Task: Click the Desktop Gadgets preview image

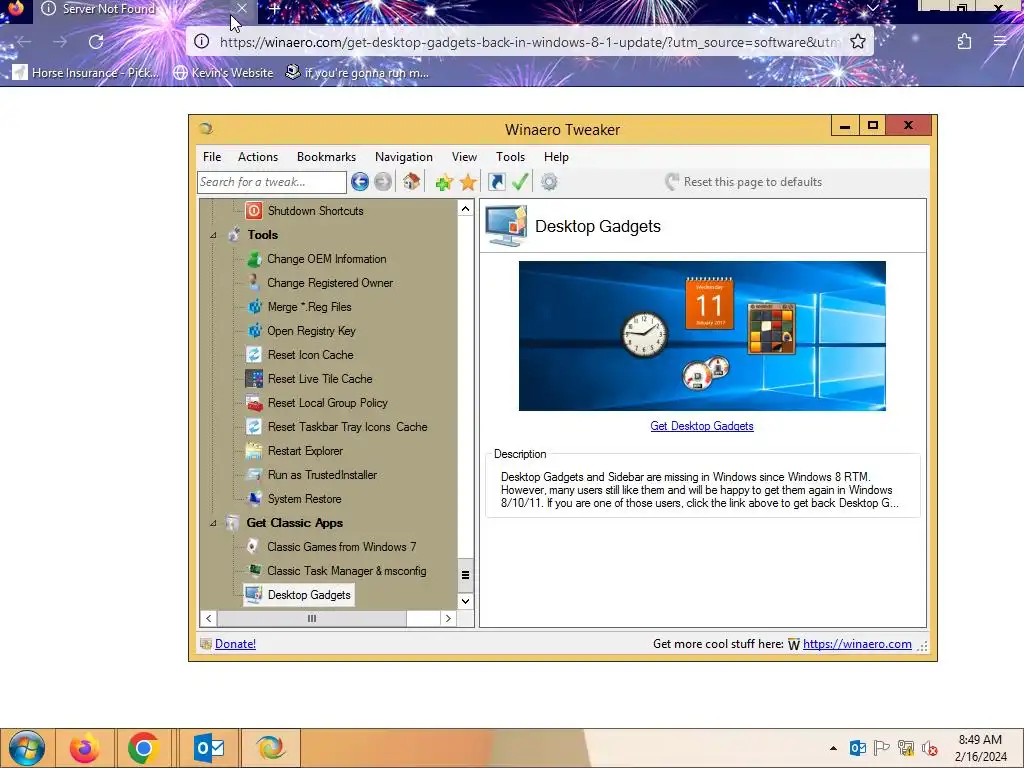Action: tap(702, 336)
